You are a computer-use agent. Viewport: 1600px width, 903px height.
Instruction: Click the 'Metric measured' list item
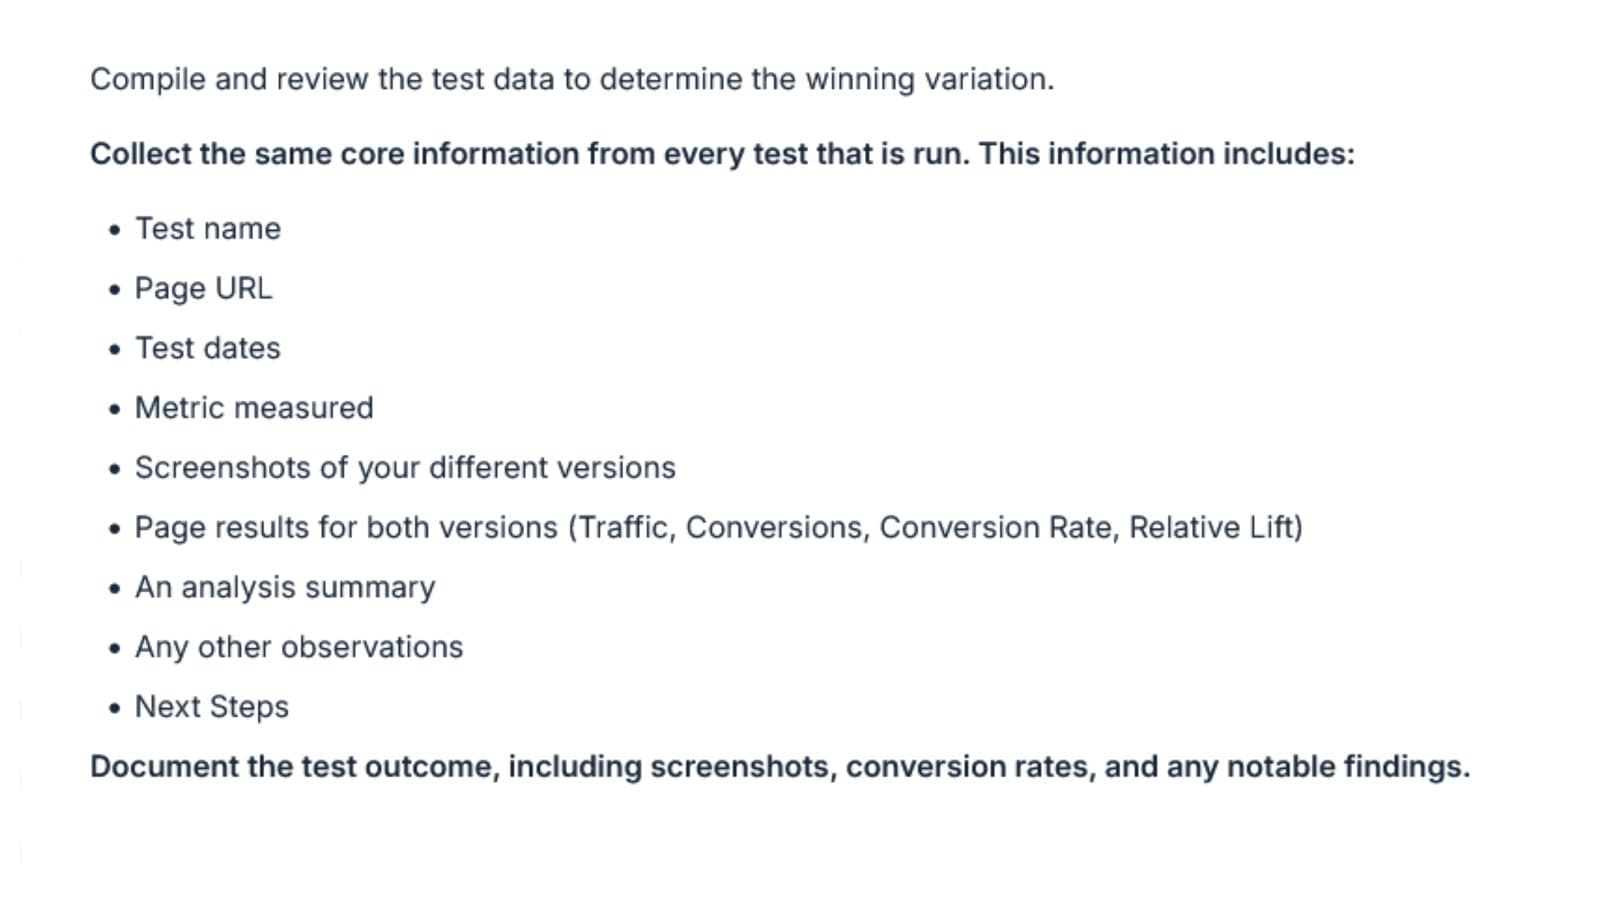(x=254, y=408)
